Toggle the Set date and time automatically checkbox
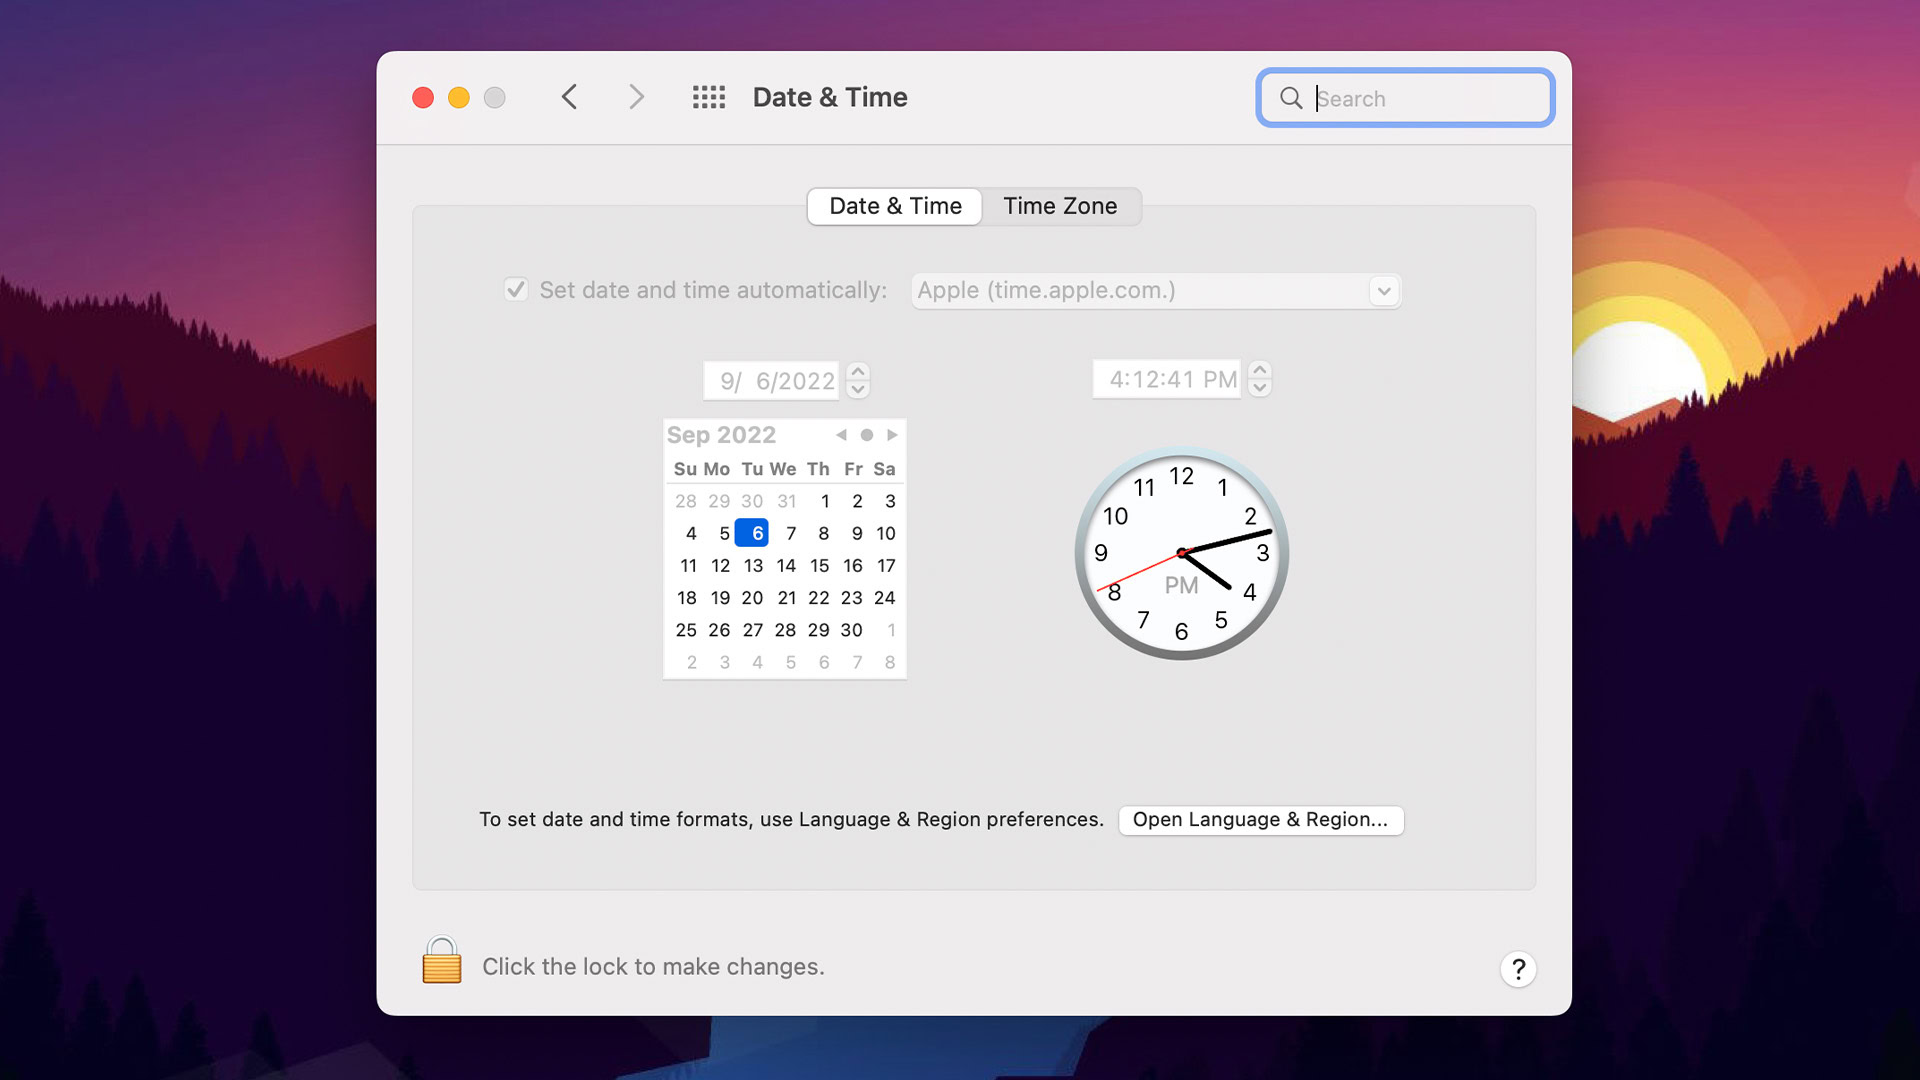1920x1080 pixels. tap(516, 289)
